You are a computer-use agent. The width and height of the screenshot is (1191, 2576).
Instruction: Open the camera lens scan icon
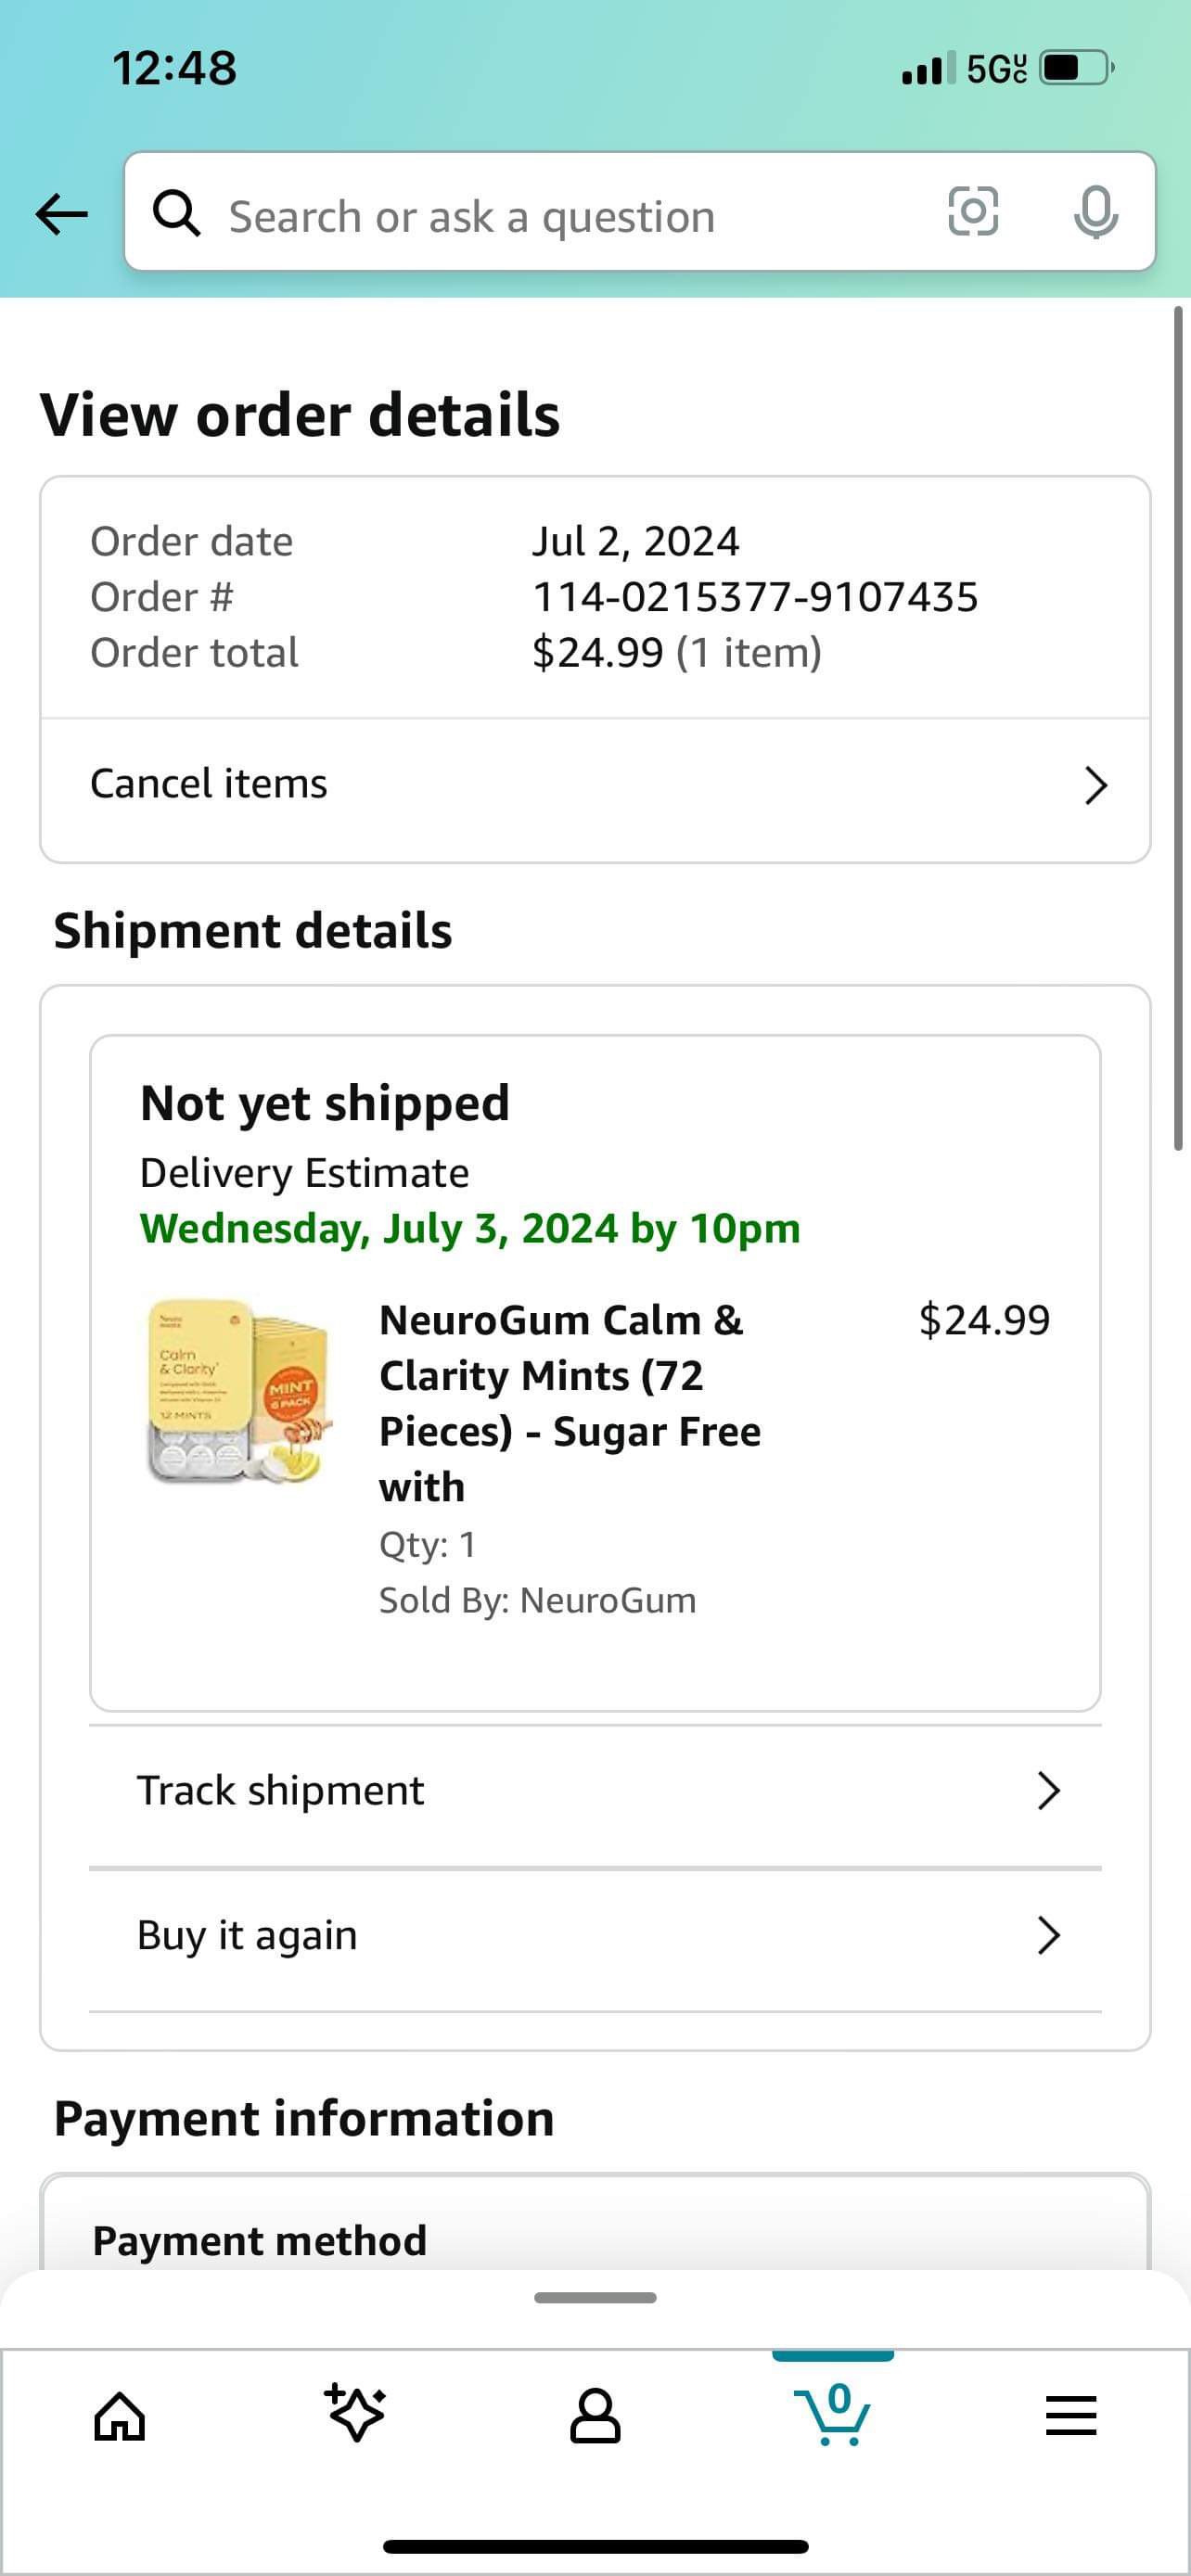pyautogui.click(x=972, y=212)
